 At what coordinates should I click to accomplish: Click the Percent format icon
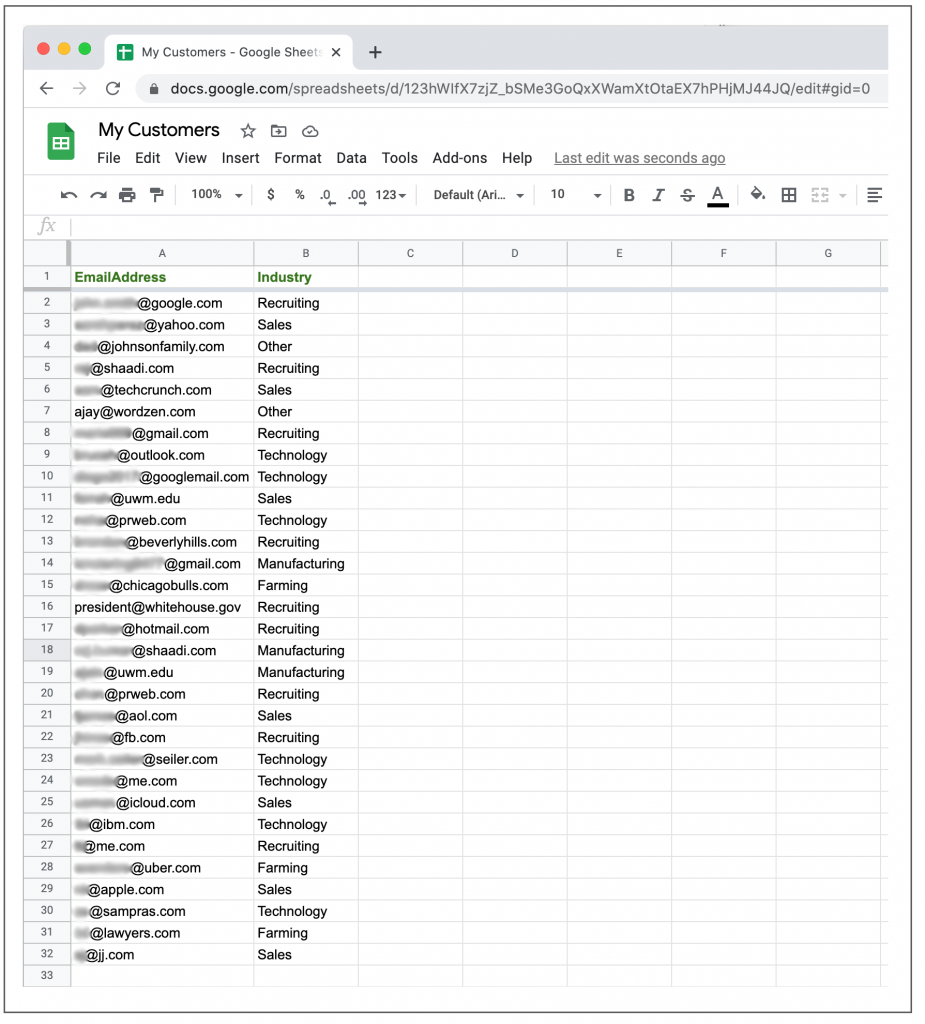point(299,194)
